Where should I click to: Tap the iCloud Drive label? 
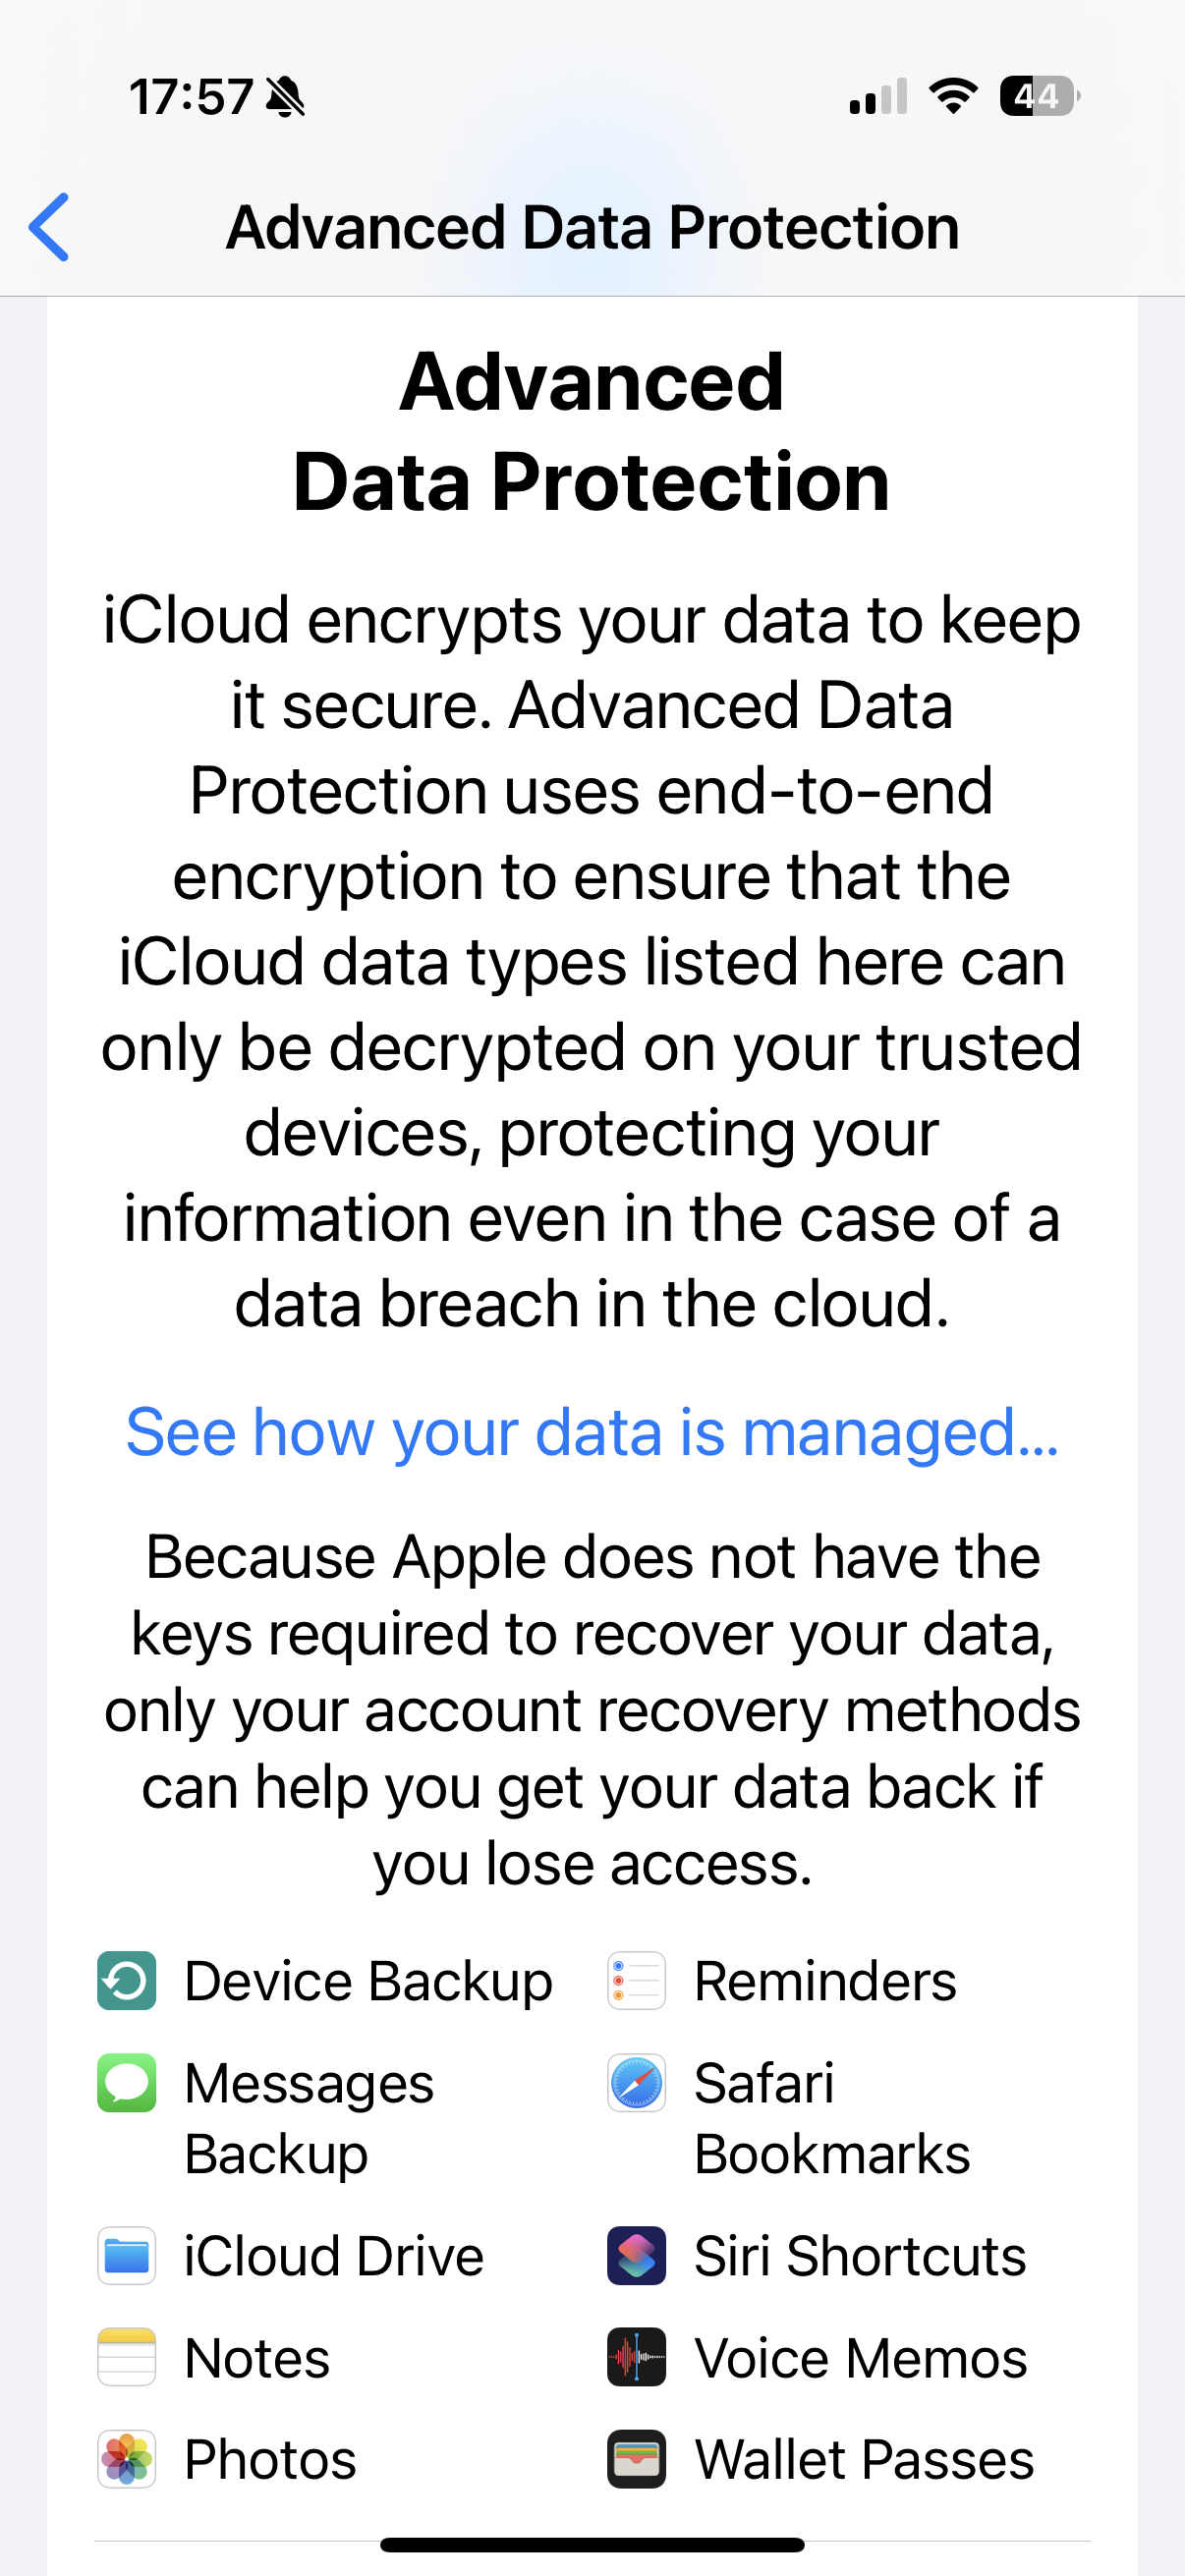[x=334, y=2255]
